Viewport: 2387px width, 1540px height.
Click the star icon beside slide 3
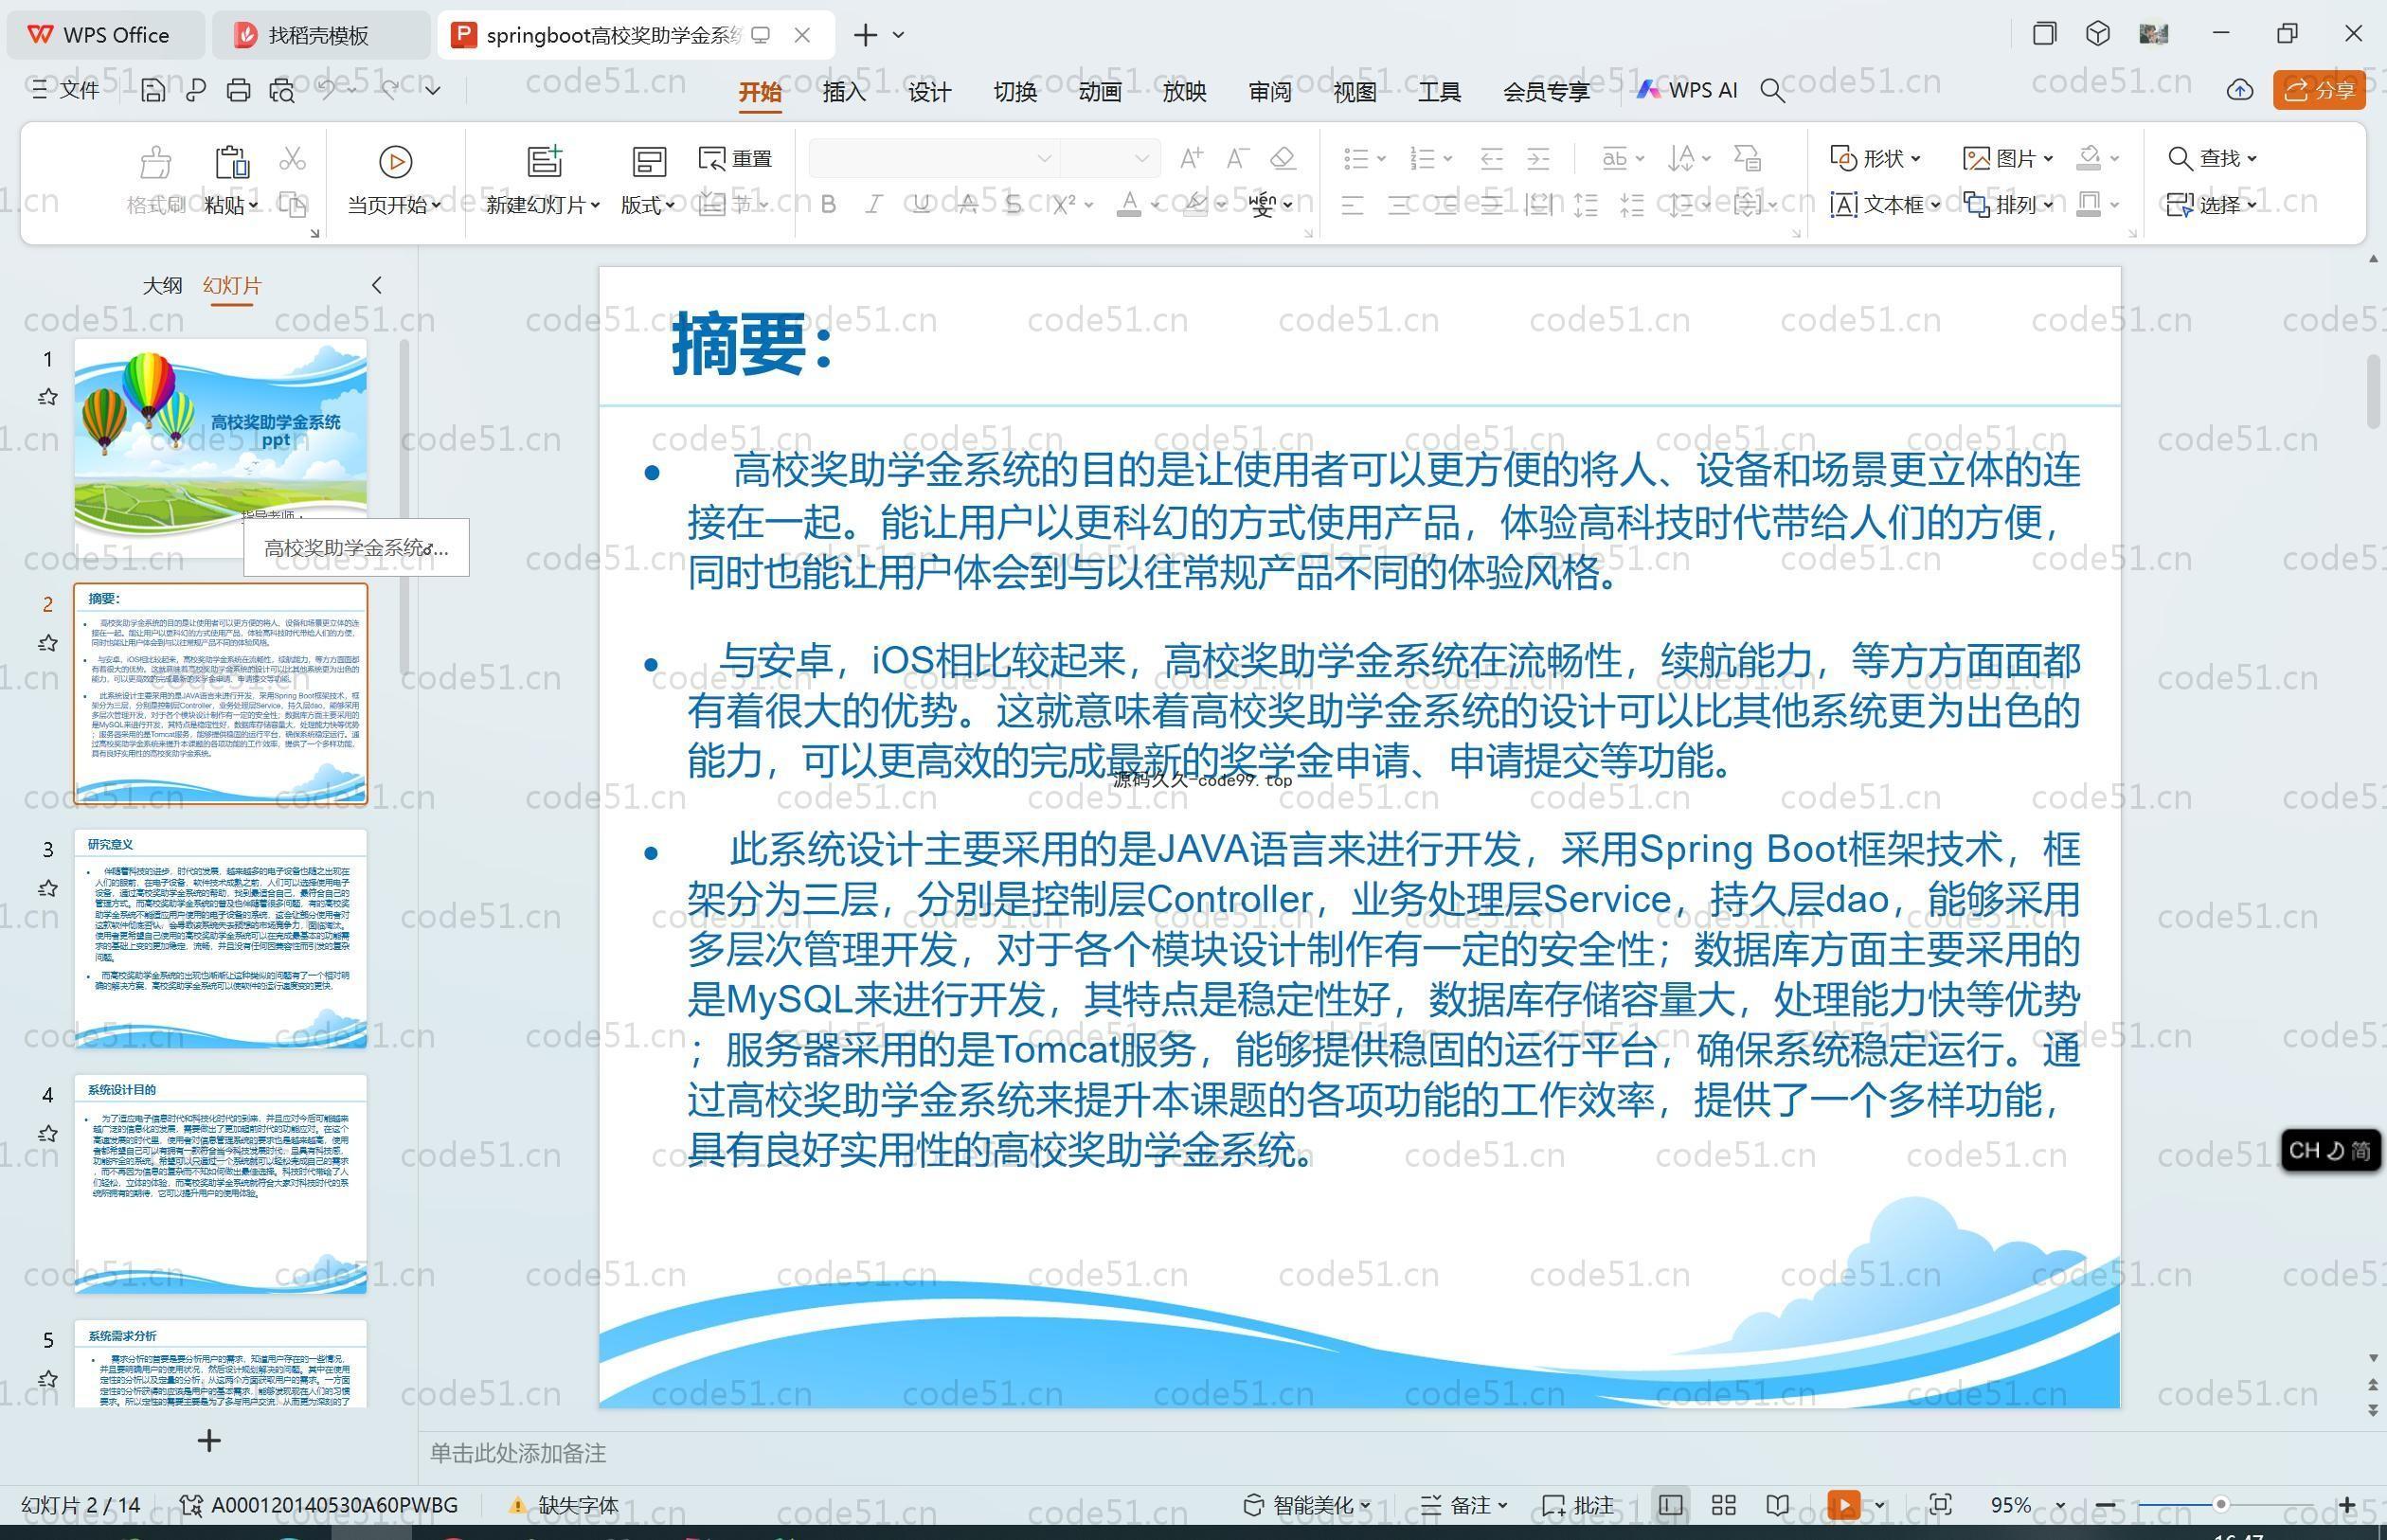click(x=47, y=888)
